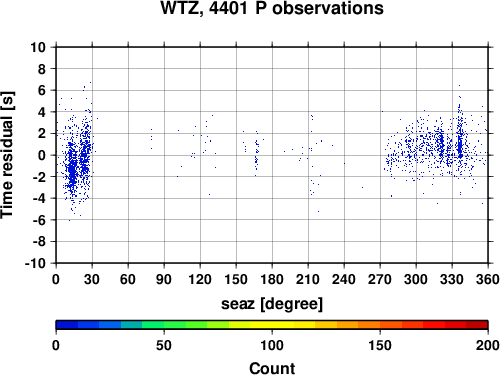Viewport: 500px width, 375px height.
Task: Click the y-axis tick label -10
Action: [x=35, y=263]
